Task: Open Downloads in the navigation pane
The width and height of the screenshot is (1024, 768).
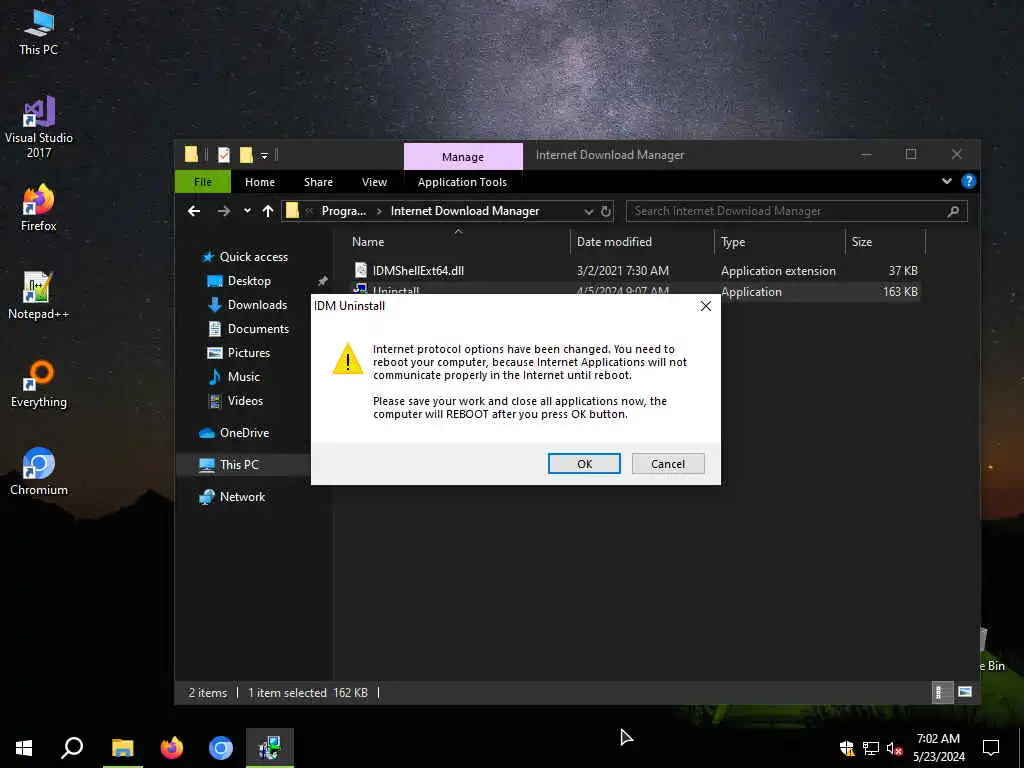Action: pos(257,305)
